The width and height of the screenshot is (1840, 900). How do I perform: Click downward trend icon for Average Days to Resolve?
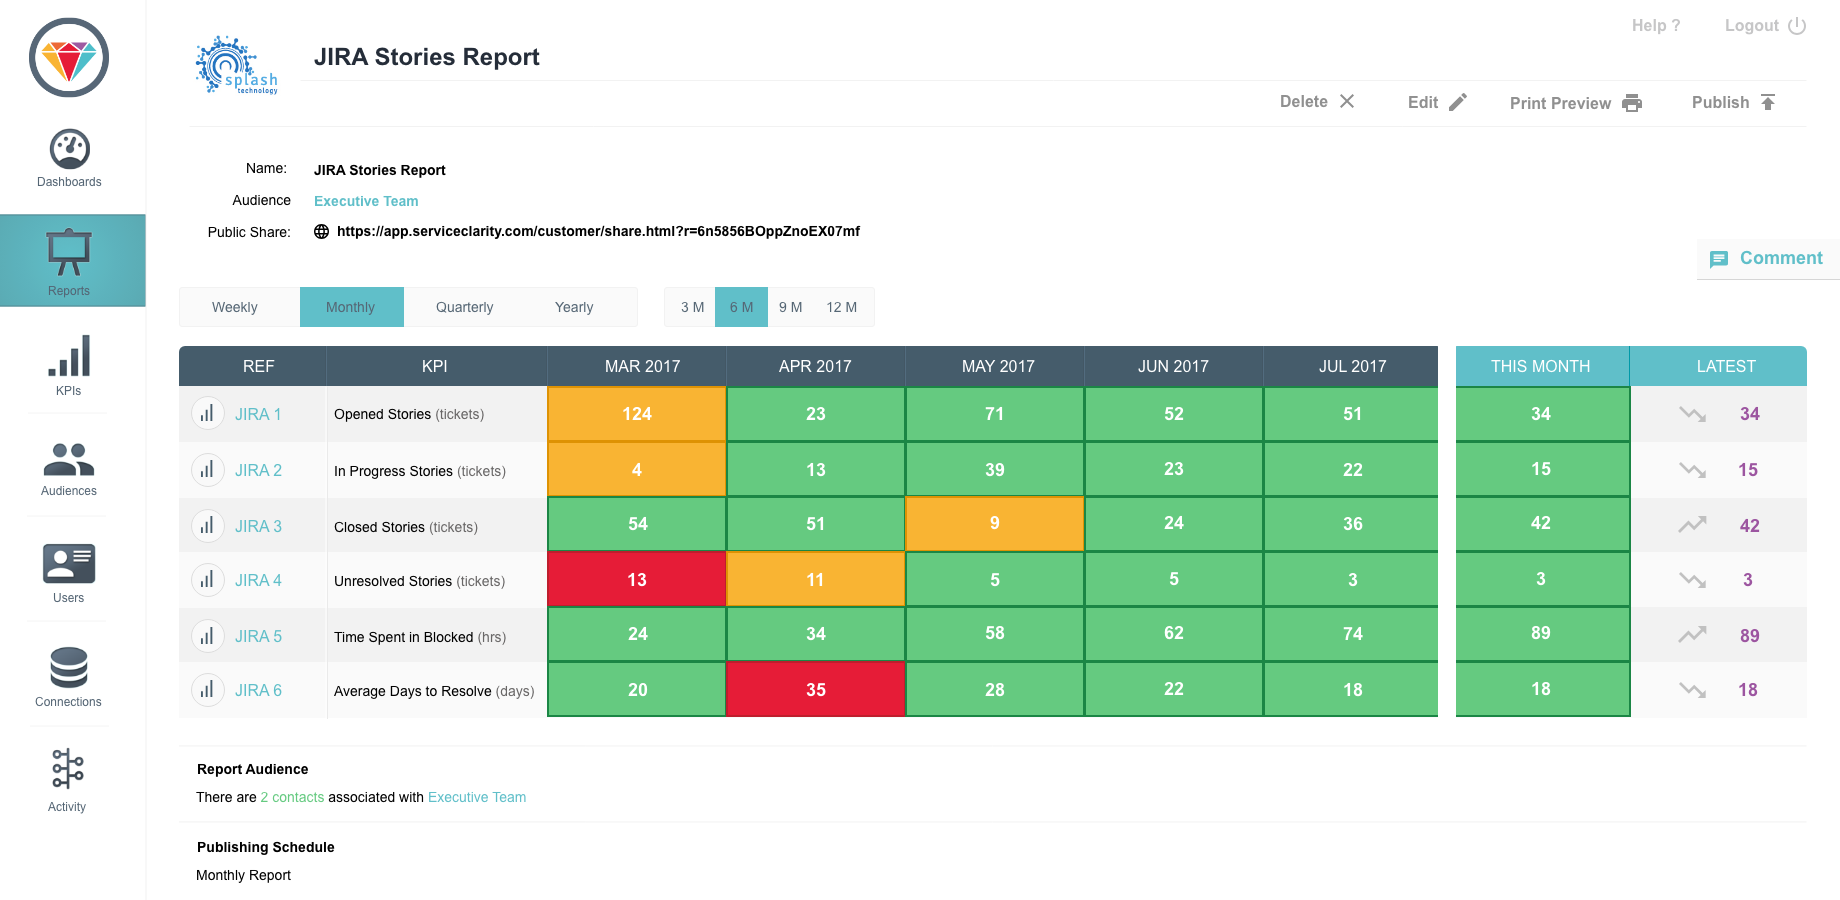pos(1692,689)
